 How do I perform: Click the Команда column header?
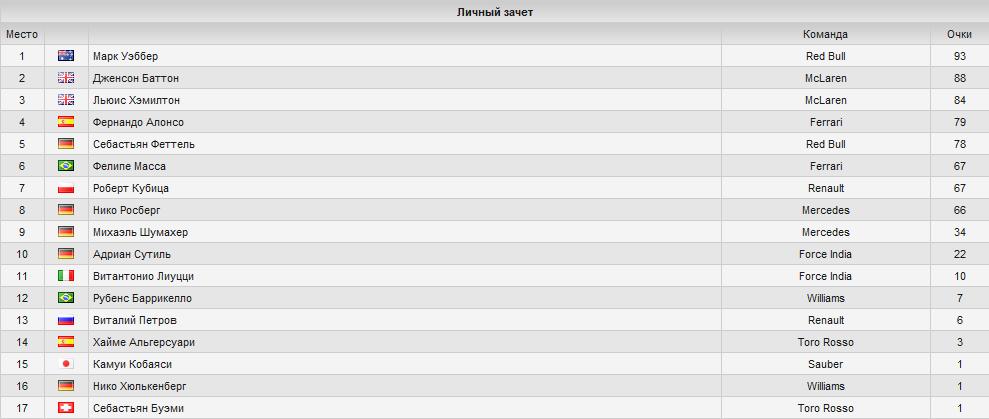click(825, 34)
